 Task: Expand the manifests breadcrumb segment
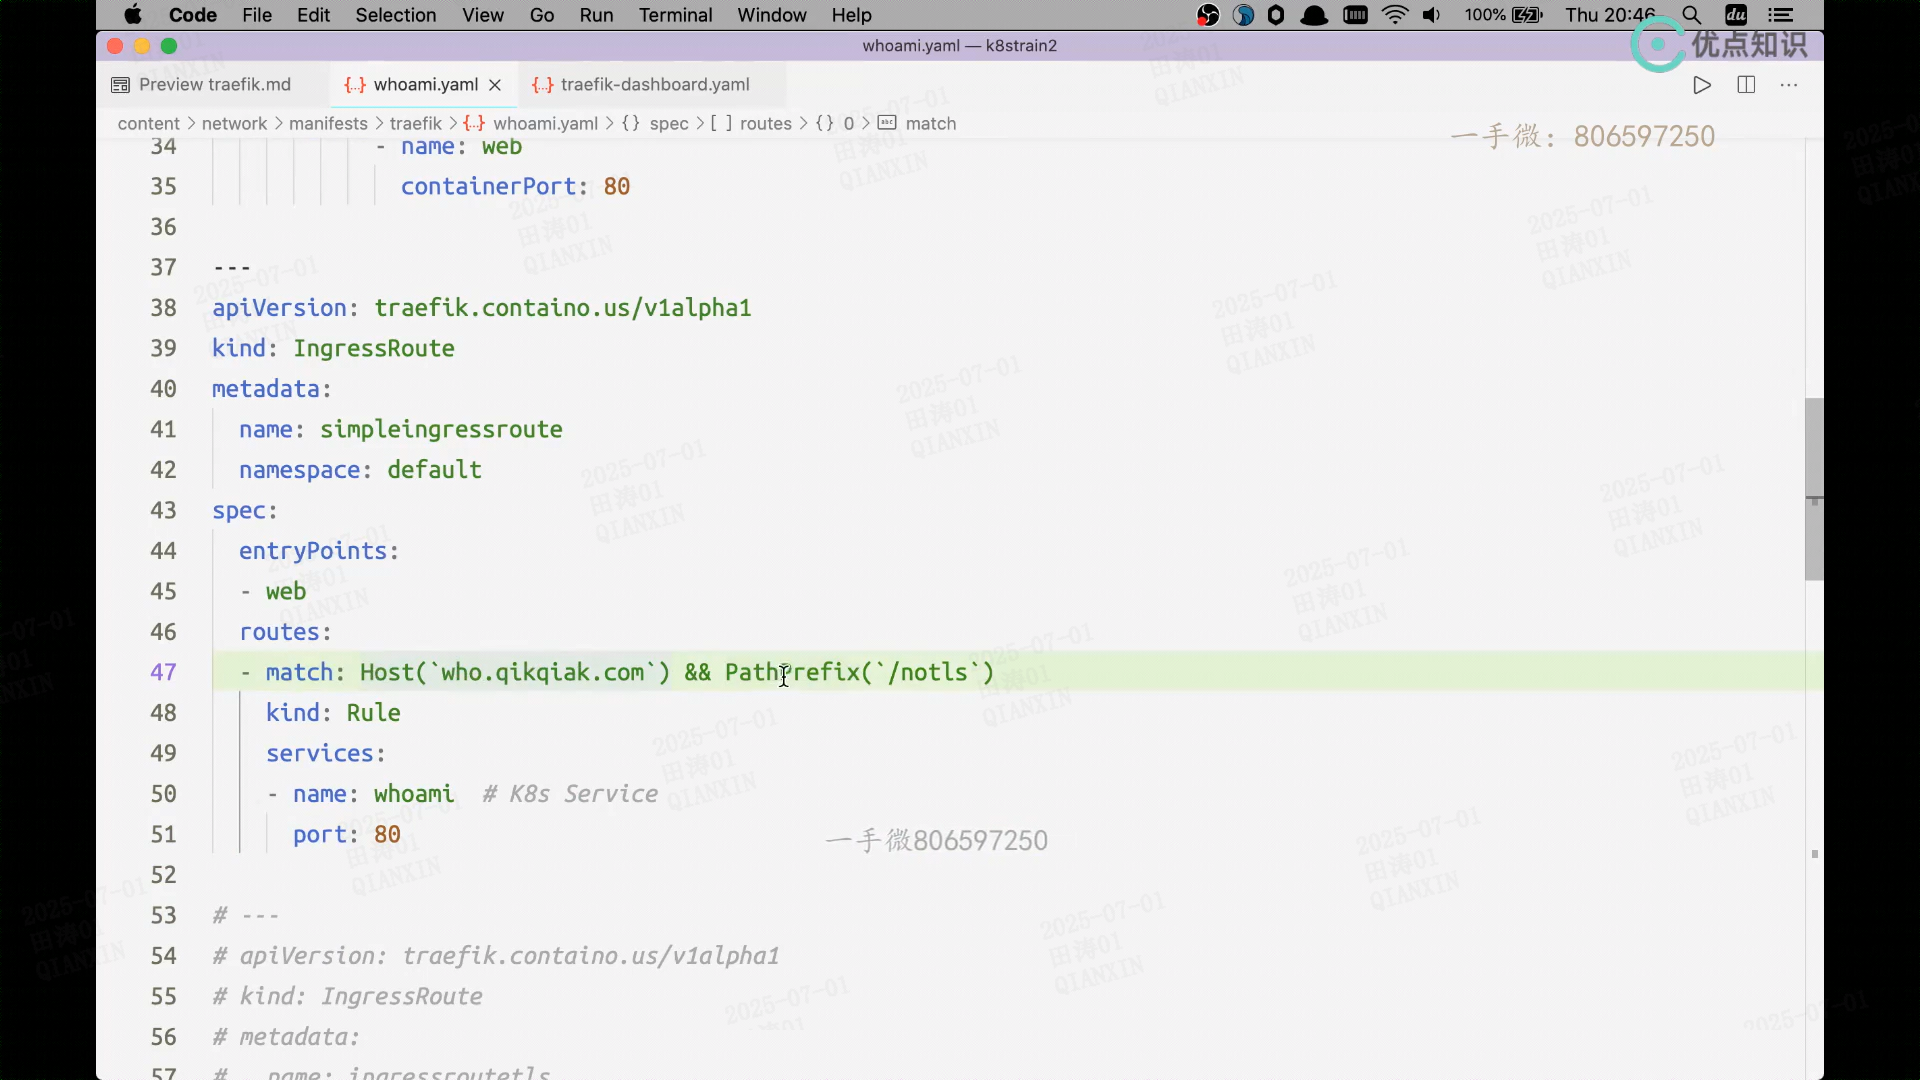[x=328, y=124]
